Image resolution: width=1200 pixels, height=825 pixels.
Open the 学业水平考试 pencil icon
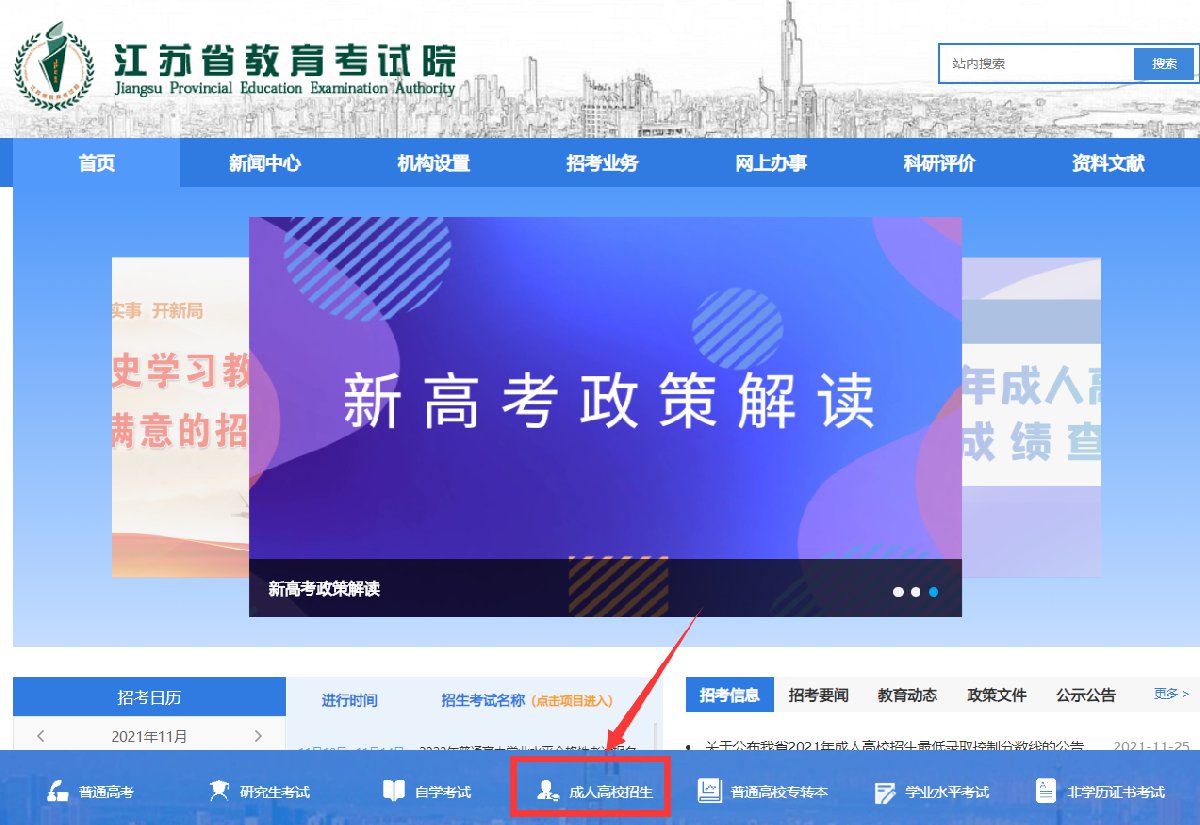click(884, 791)
